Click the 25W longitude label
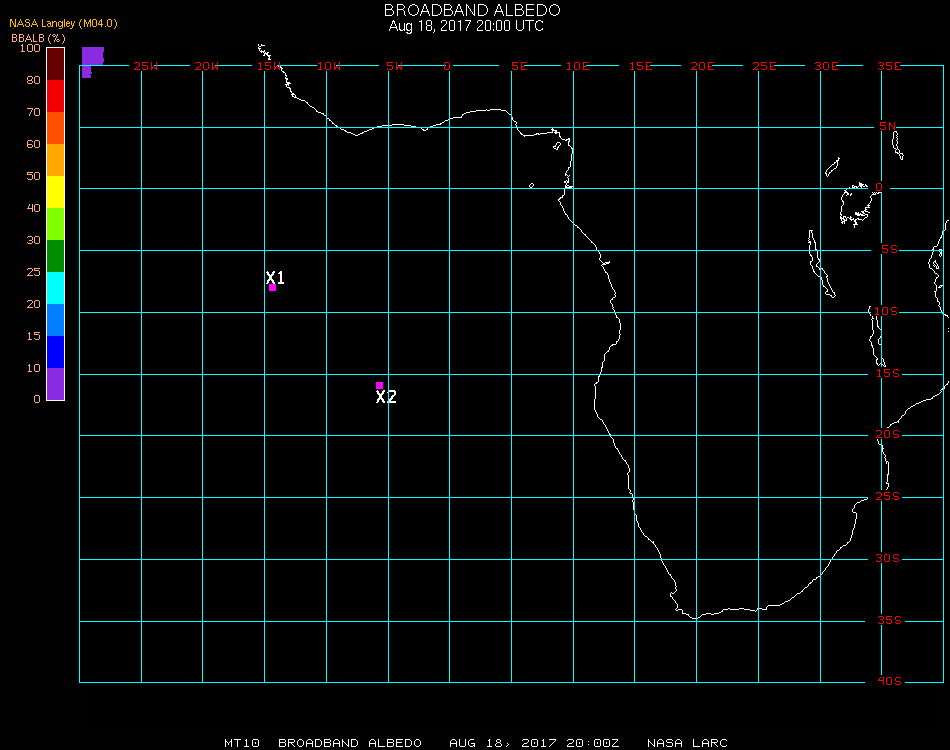The height and width of the screenshot is (750, 950). [x=145, y=66]
